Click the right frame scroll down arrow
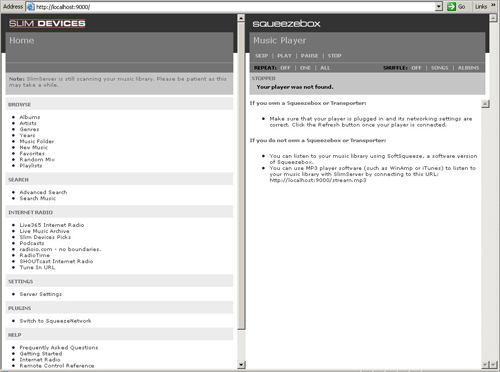500x372 pixels. click(x=493, y=364)
